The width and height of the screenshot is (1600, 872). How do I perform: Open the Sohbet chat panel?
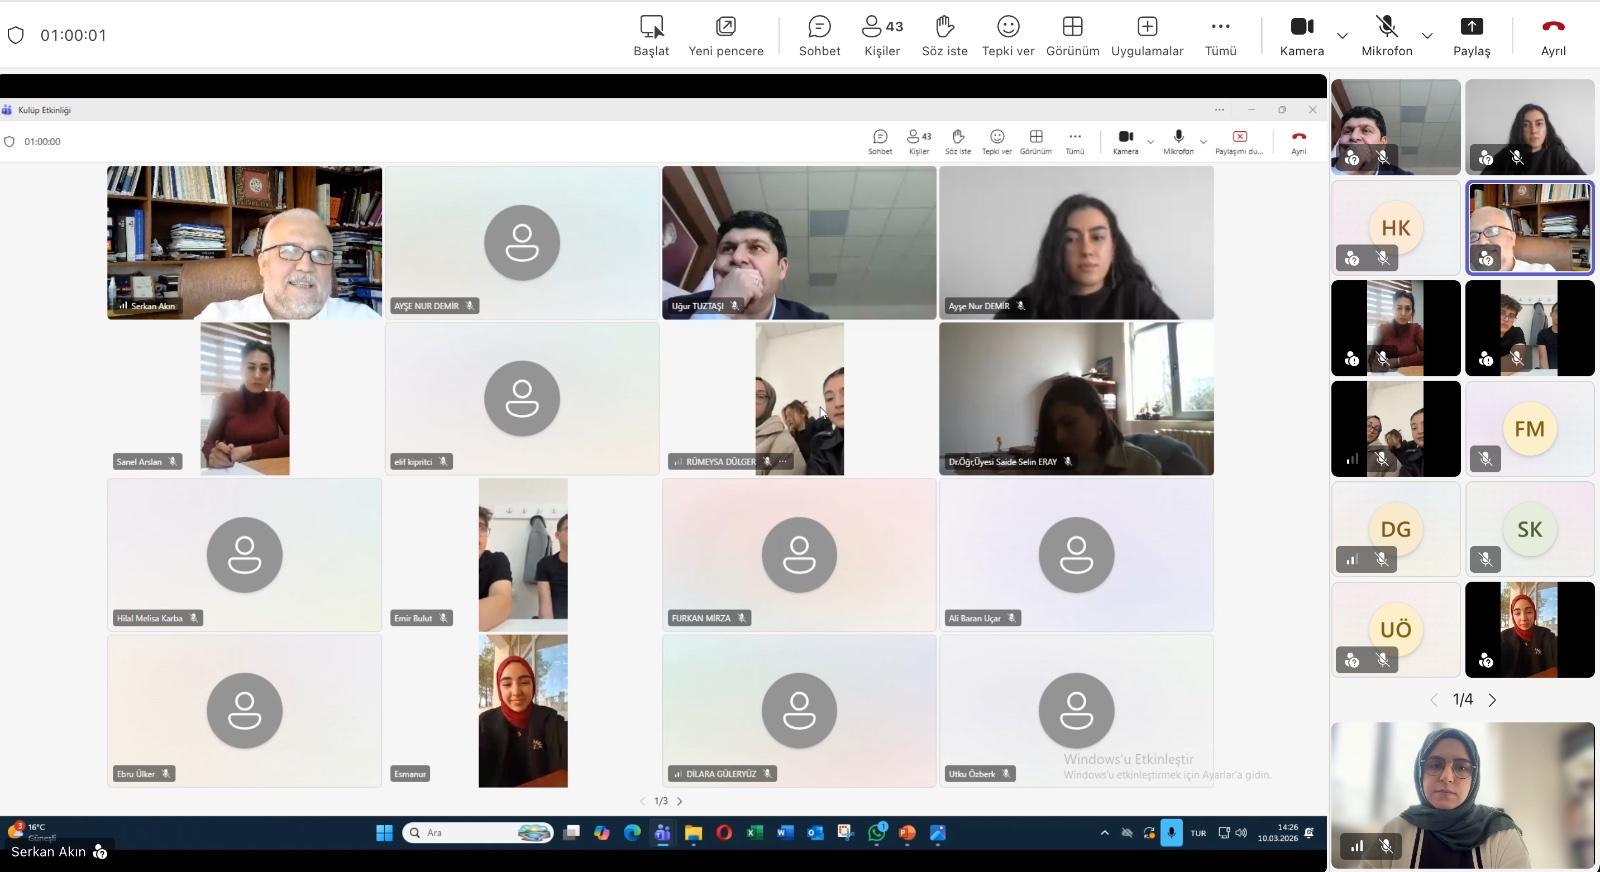click(819, 35)
